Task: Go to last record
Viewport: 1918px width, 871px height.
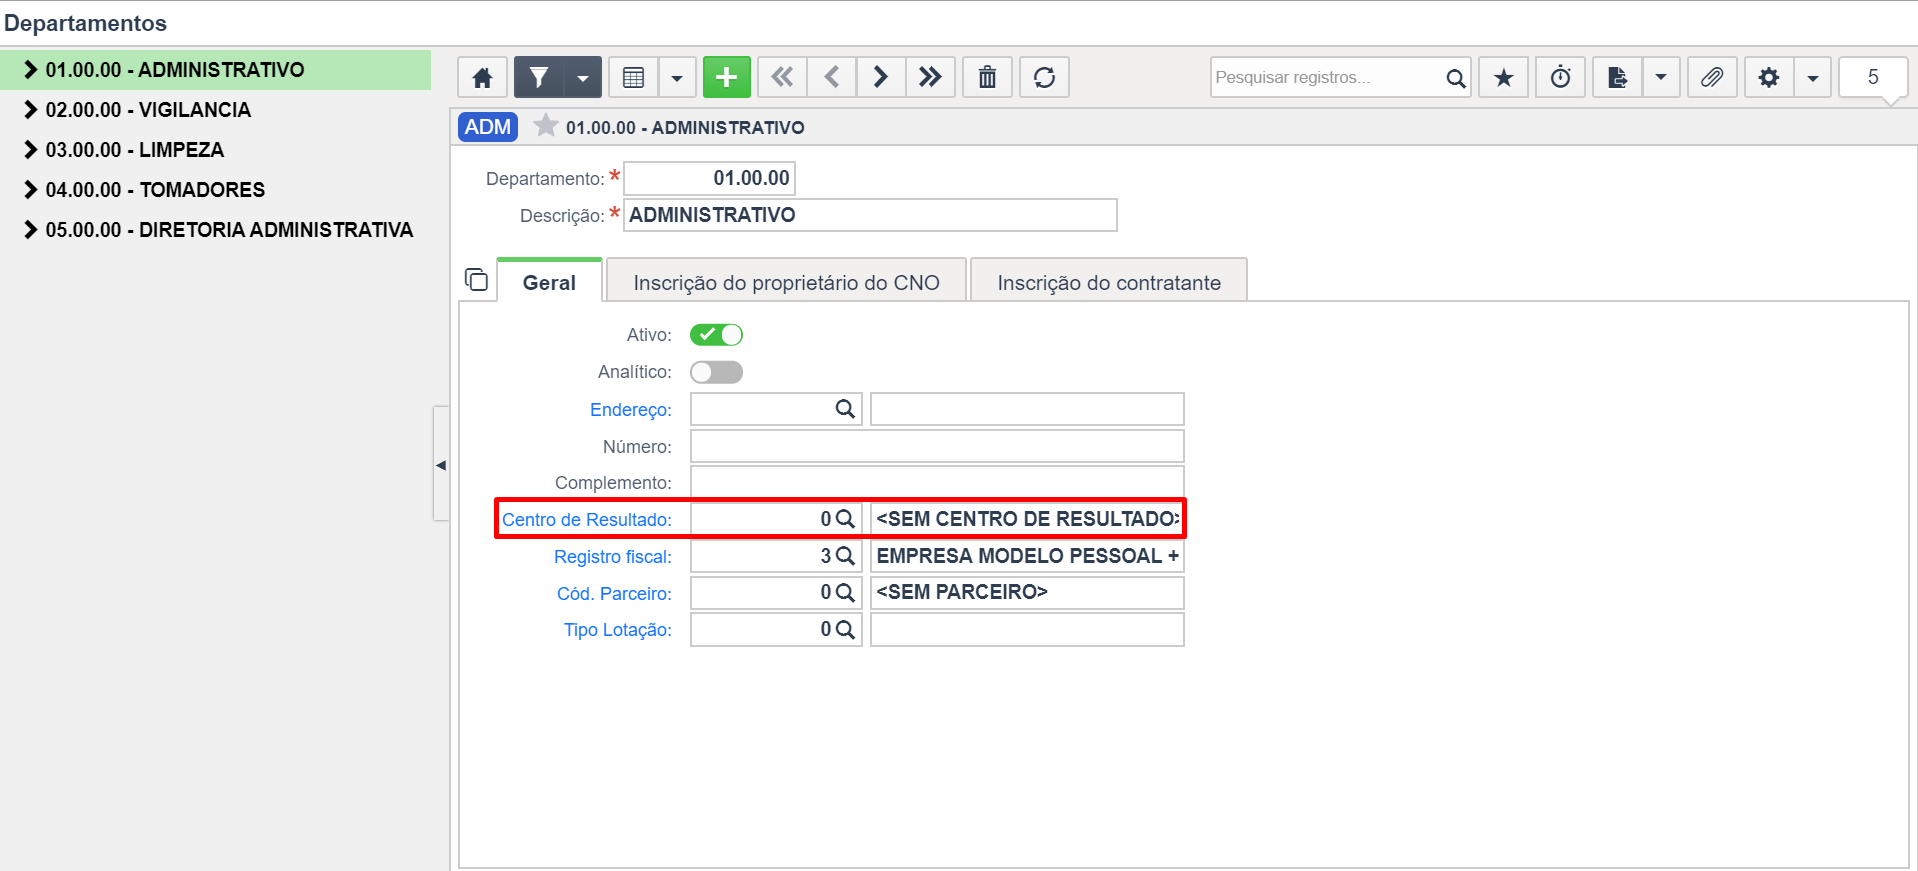Action: point(930,77)
